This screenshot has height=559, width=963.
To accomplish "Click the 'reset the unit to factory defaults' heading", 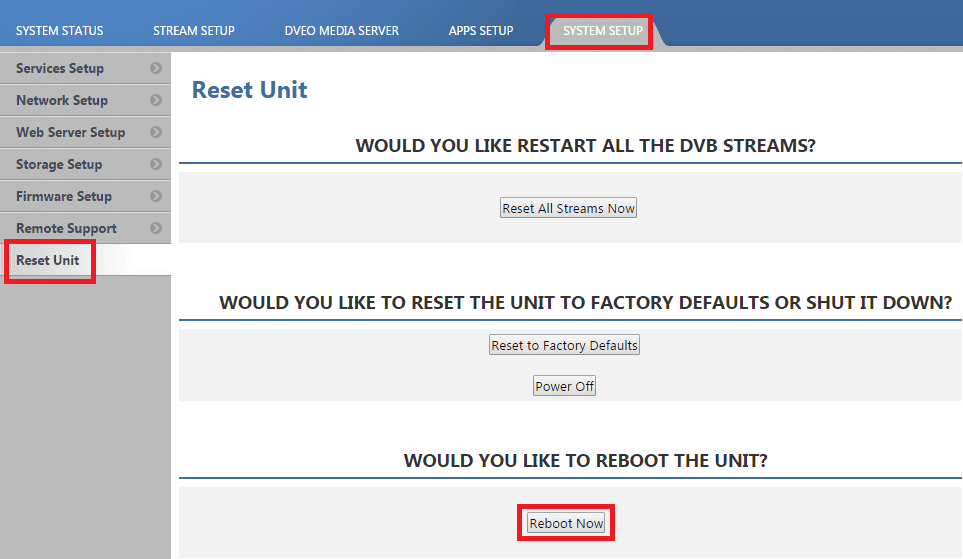I will [x=585, y=303].
